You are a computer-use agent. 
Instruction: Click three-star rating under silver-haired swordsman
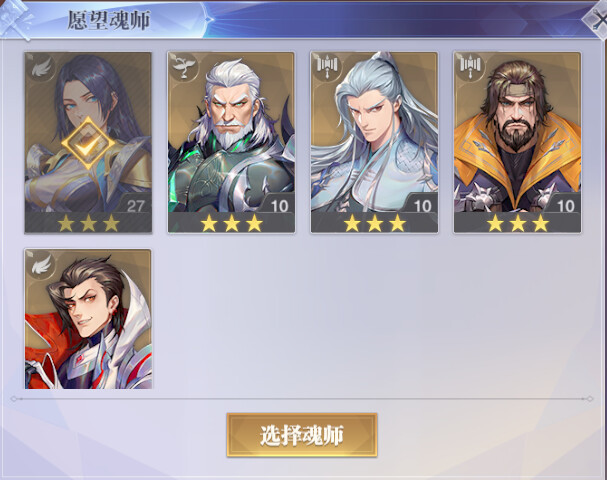click(x=375, y=223)
